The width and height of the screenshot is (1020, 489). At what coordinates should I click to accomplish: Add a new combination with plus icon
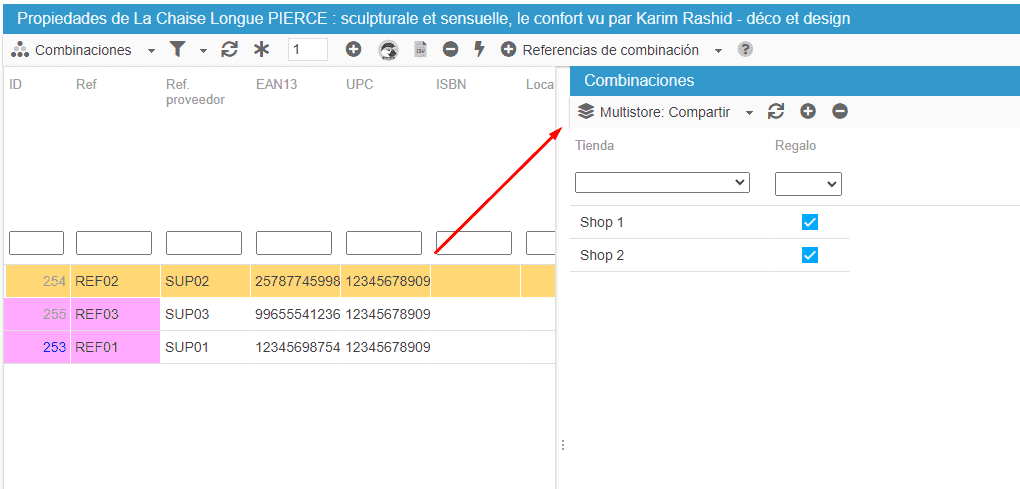(x=353, y=50)
